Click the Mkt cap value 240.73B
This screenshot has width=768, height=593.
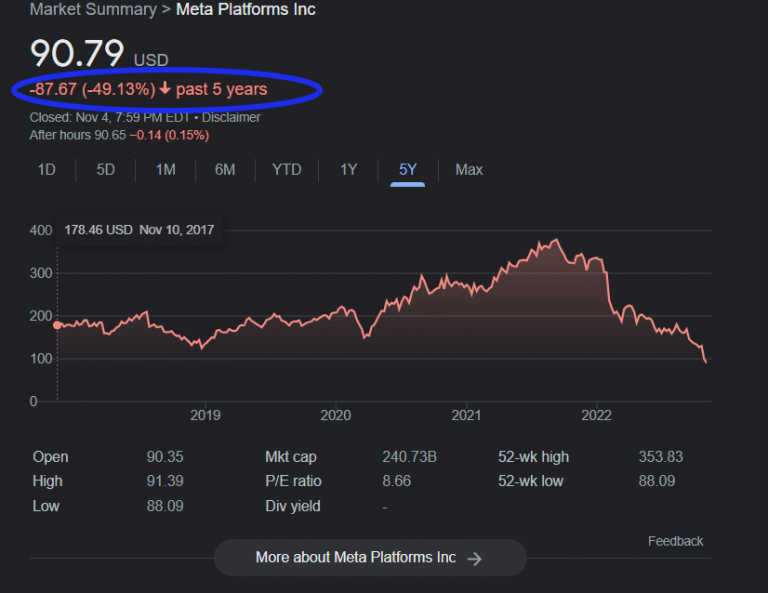coord(409,457)
